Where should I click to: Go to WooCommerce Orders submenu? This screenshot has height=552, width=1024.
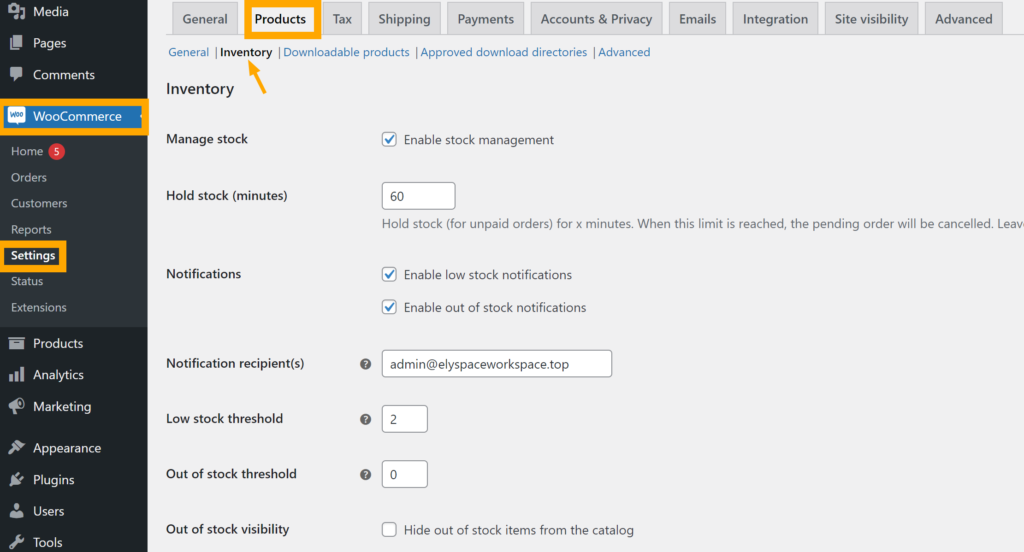tap(29, 177)
